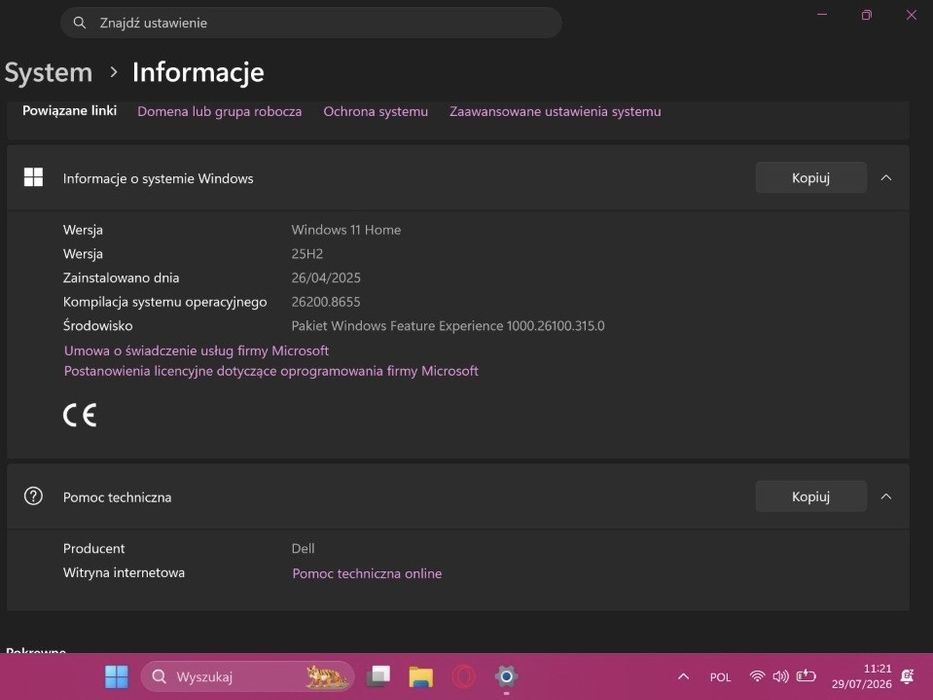The height and width of the screenshot is (700, 933).
Task: Select the Dell producer value
Action: coord(303,548)
